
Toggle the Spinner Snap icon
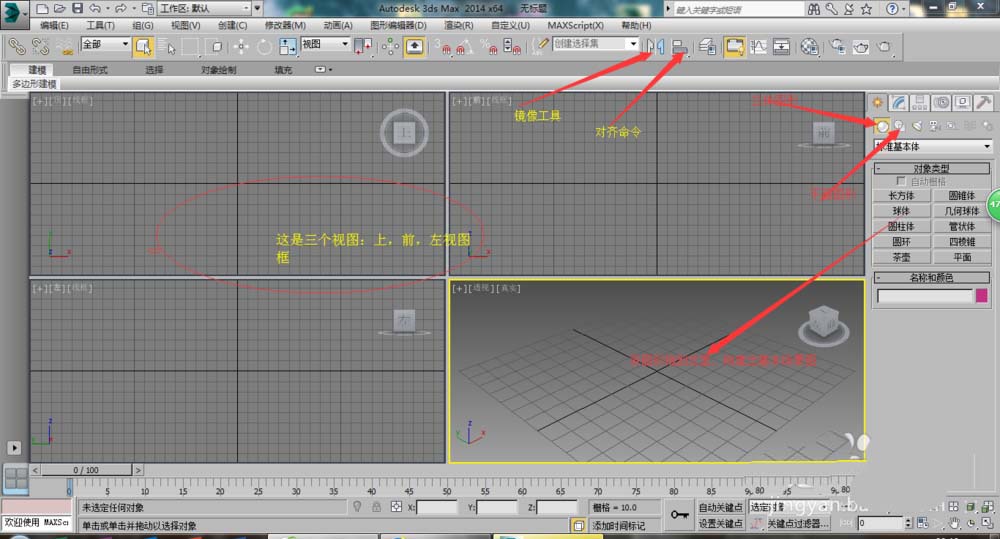tap(511, 47)
